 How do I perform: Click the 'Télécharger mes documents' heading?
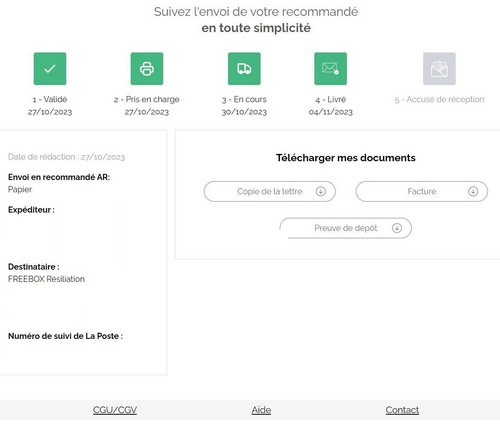point(346,158)
